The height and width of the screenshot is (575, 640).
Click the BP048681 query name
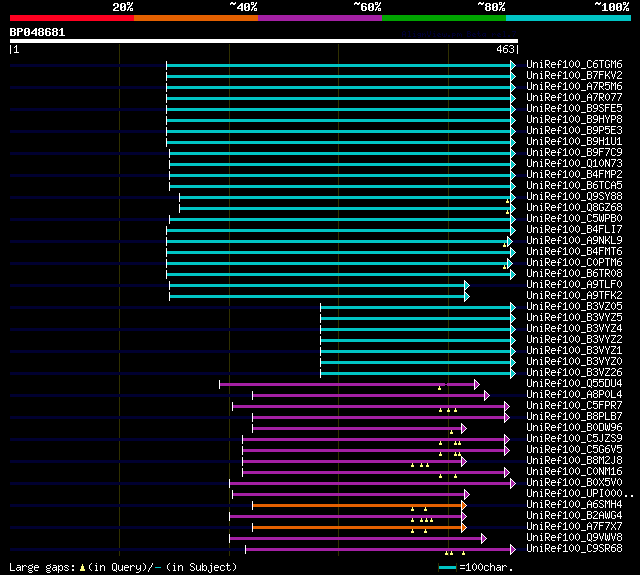tap(37, 32)
